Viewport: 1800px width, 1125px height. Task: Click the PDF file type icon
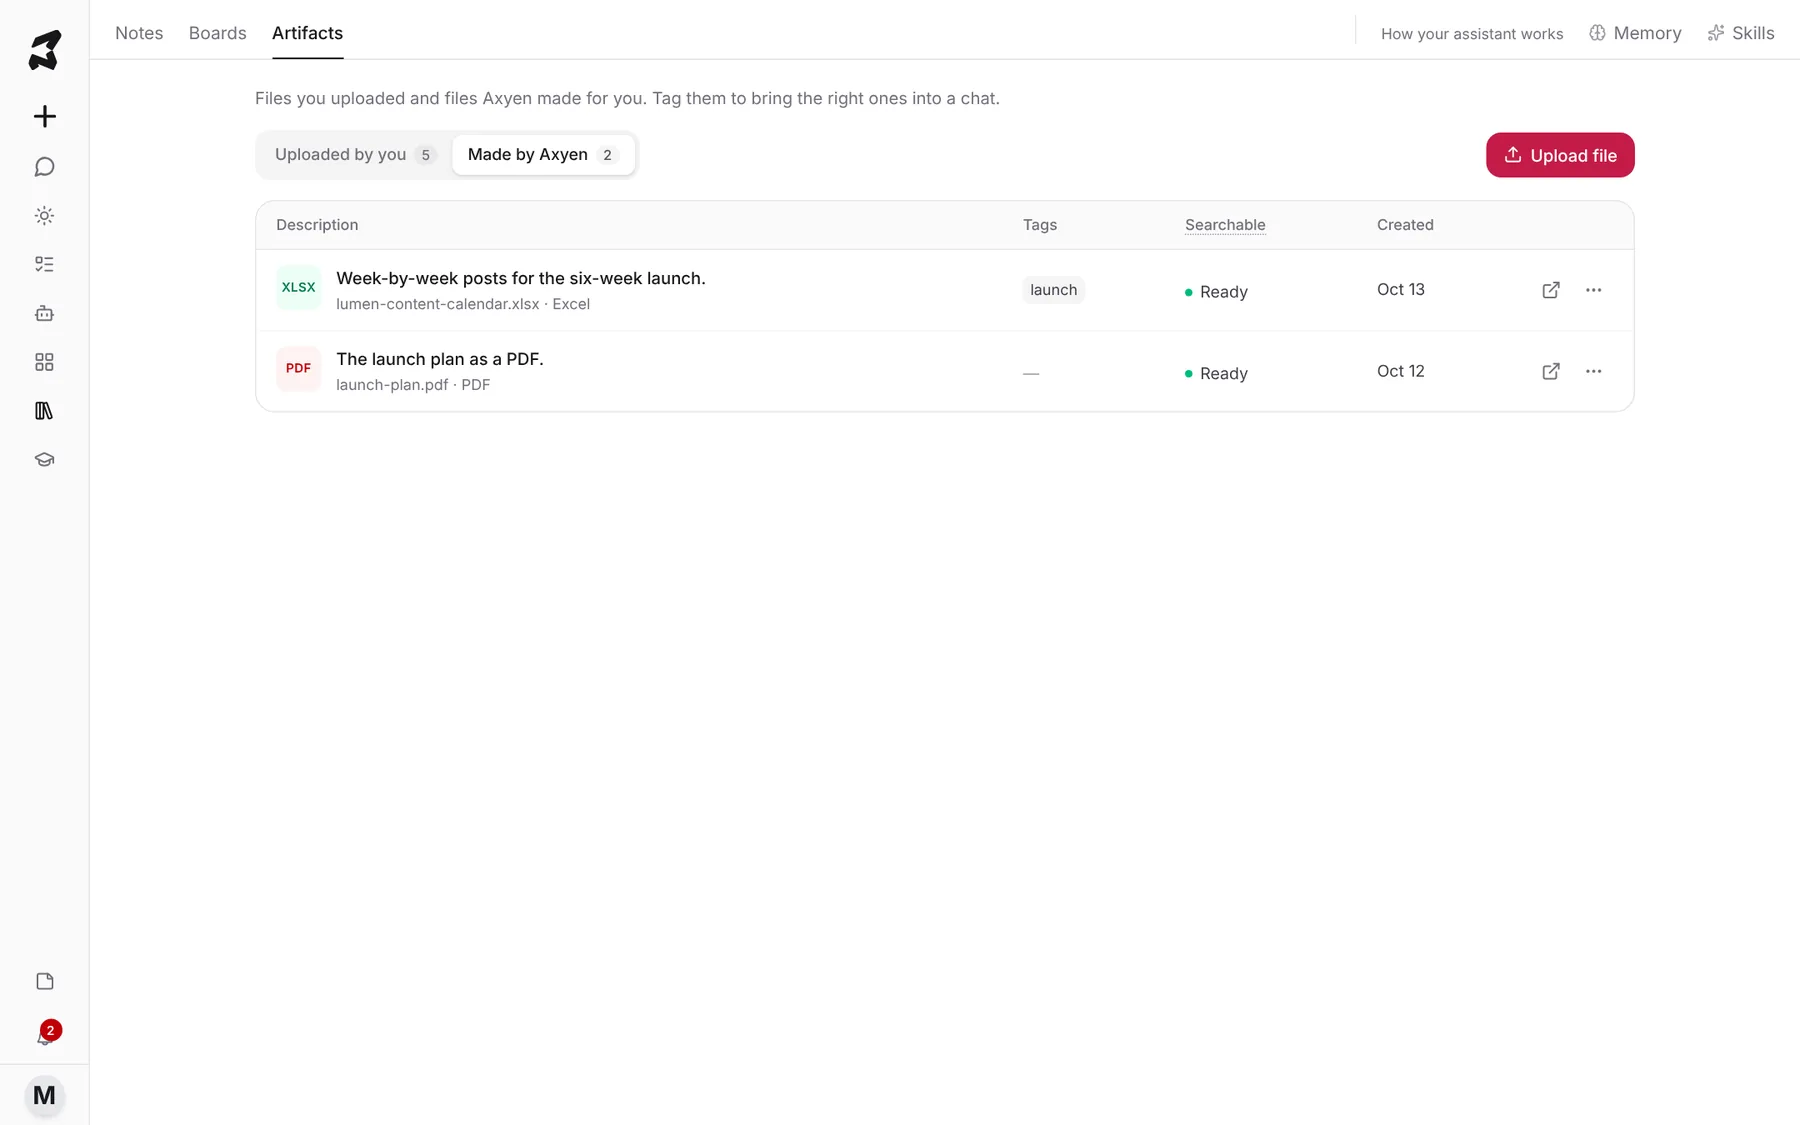coord(298,369)
